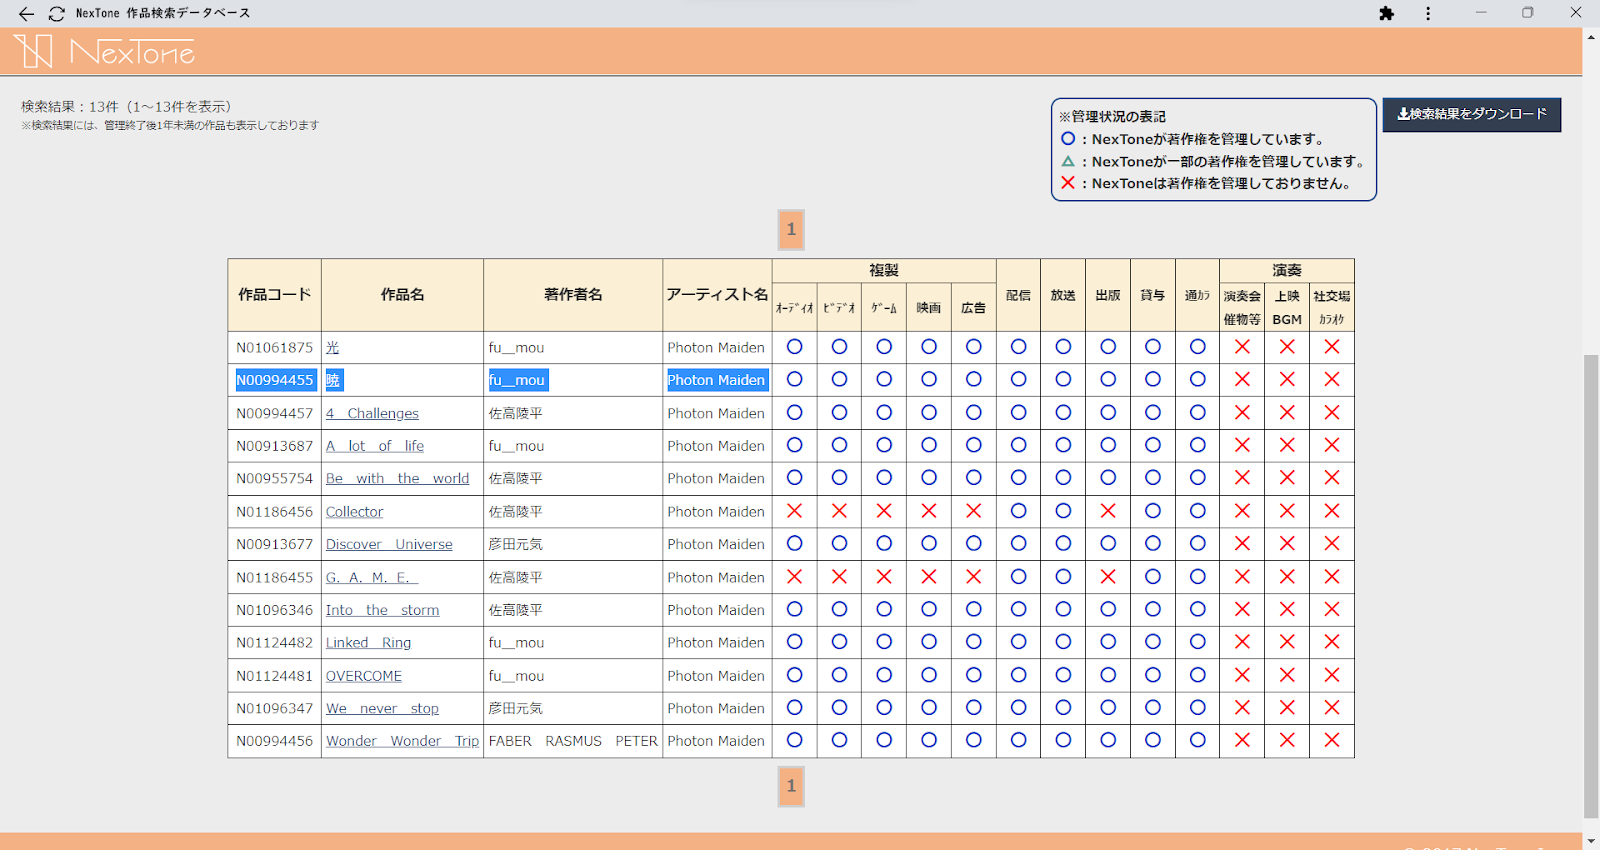Open the G. A. M. E. link

click(x=371, y=577)
